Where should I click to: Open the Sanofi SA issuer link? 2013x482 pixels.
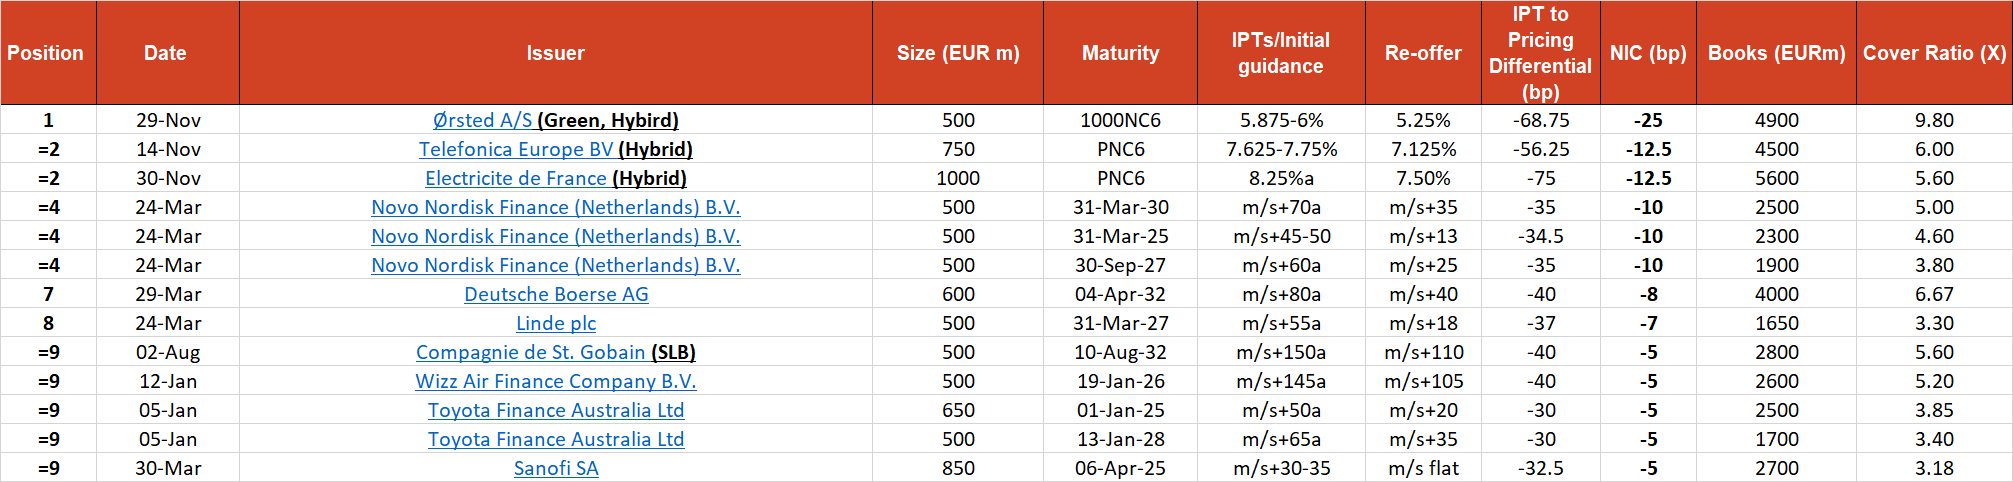click(556, 468)
